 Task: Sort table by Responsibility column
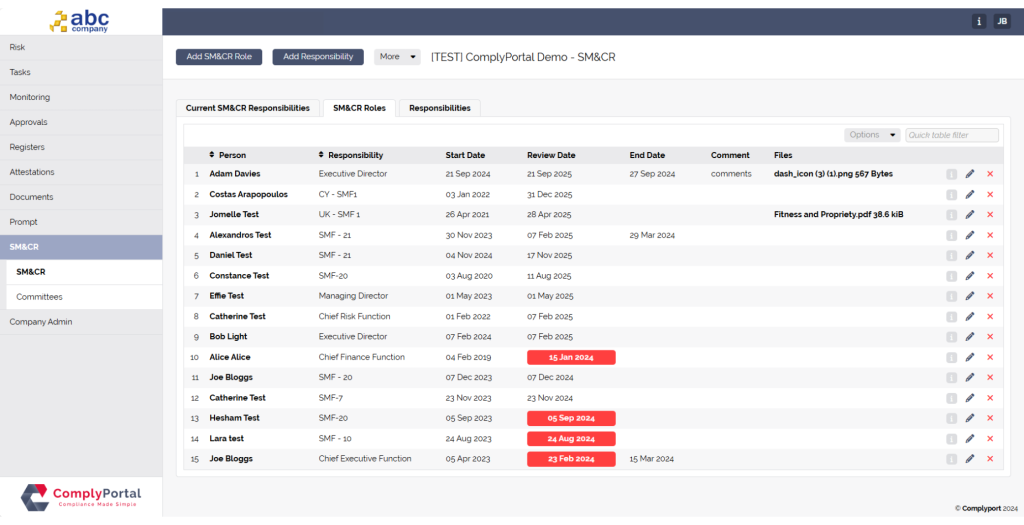pyautogui.click(x=350, y=155)
